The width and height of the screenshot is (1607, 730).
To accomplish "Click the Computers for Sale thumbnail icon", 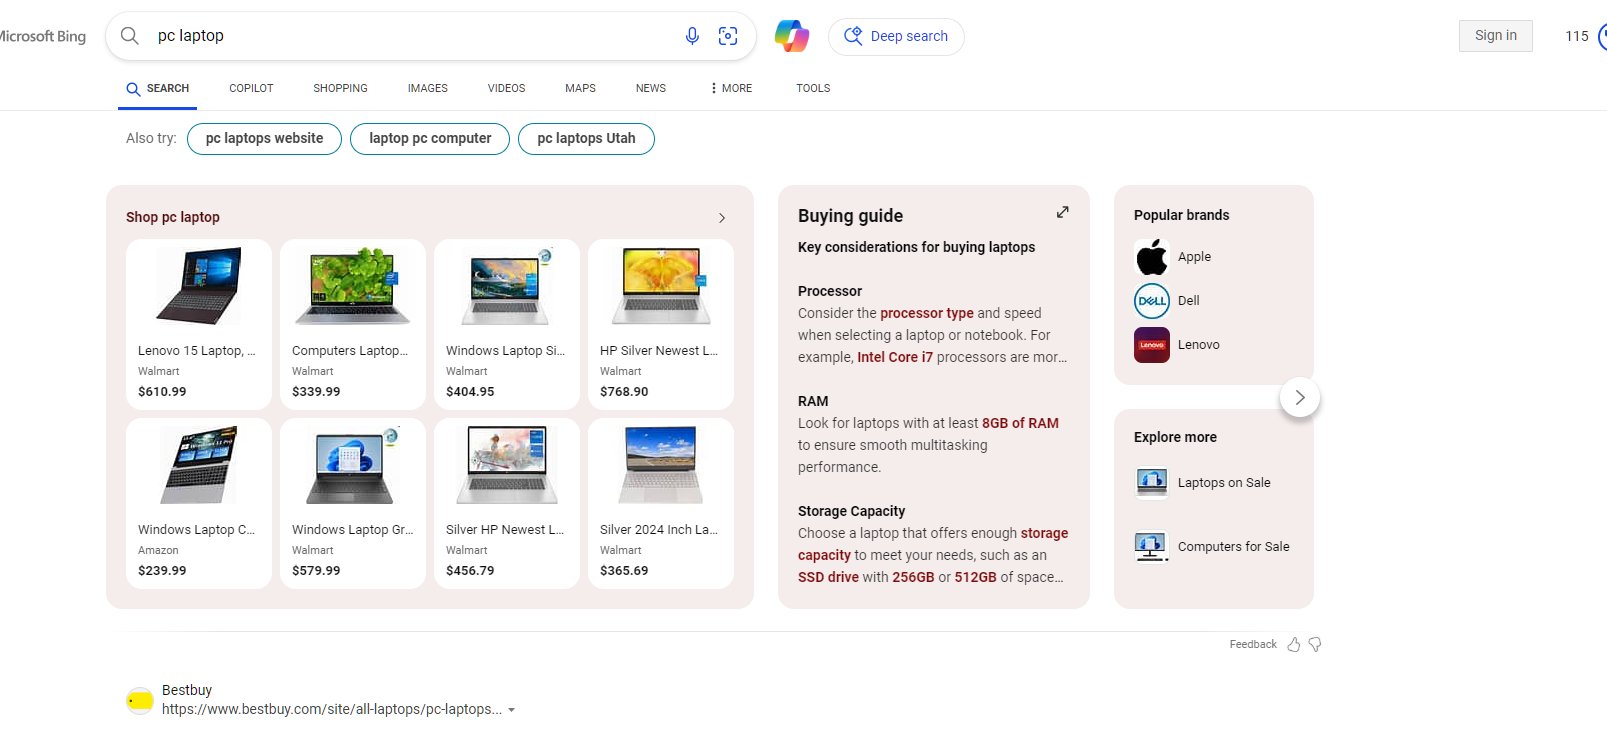I will (x=1152, y=546).
